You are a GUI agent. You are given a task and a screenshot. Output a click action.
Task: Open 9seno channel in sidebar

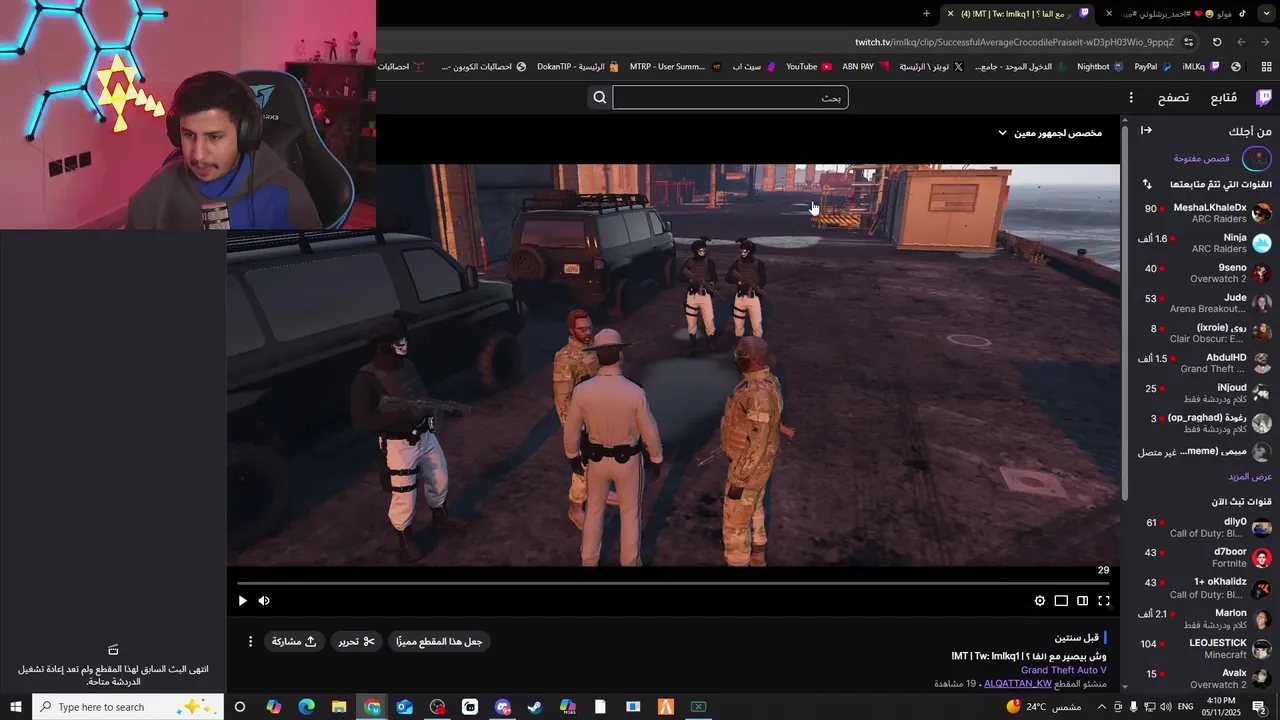1206,273
